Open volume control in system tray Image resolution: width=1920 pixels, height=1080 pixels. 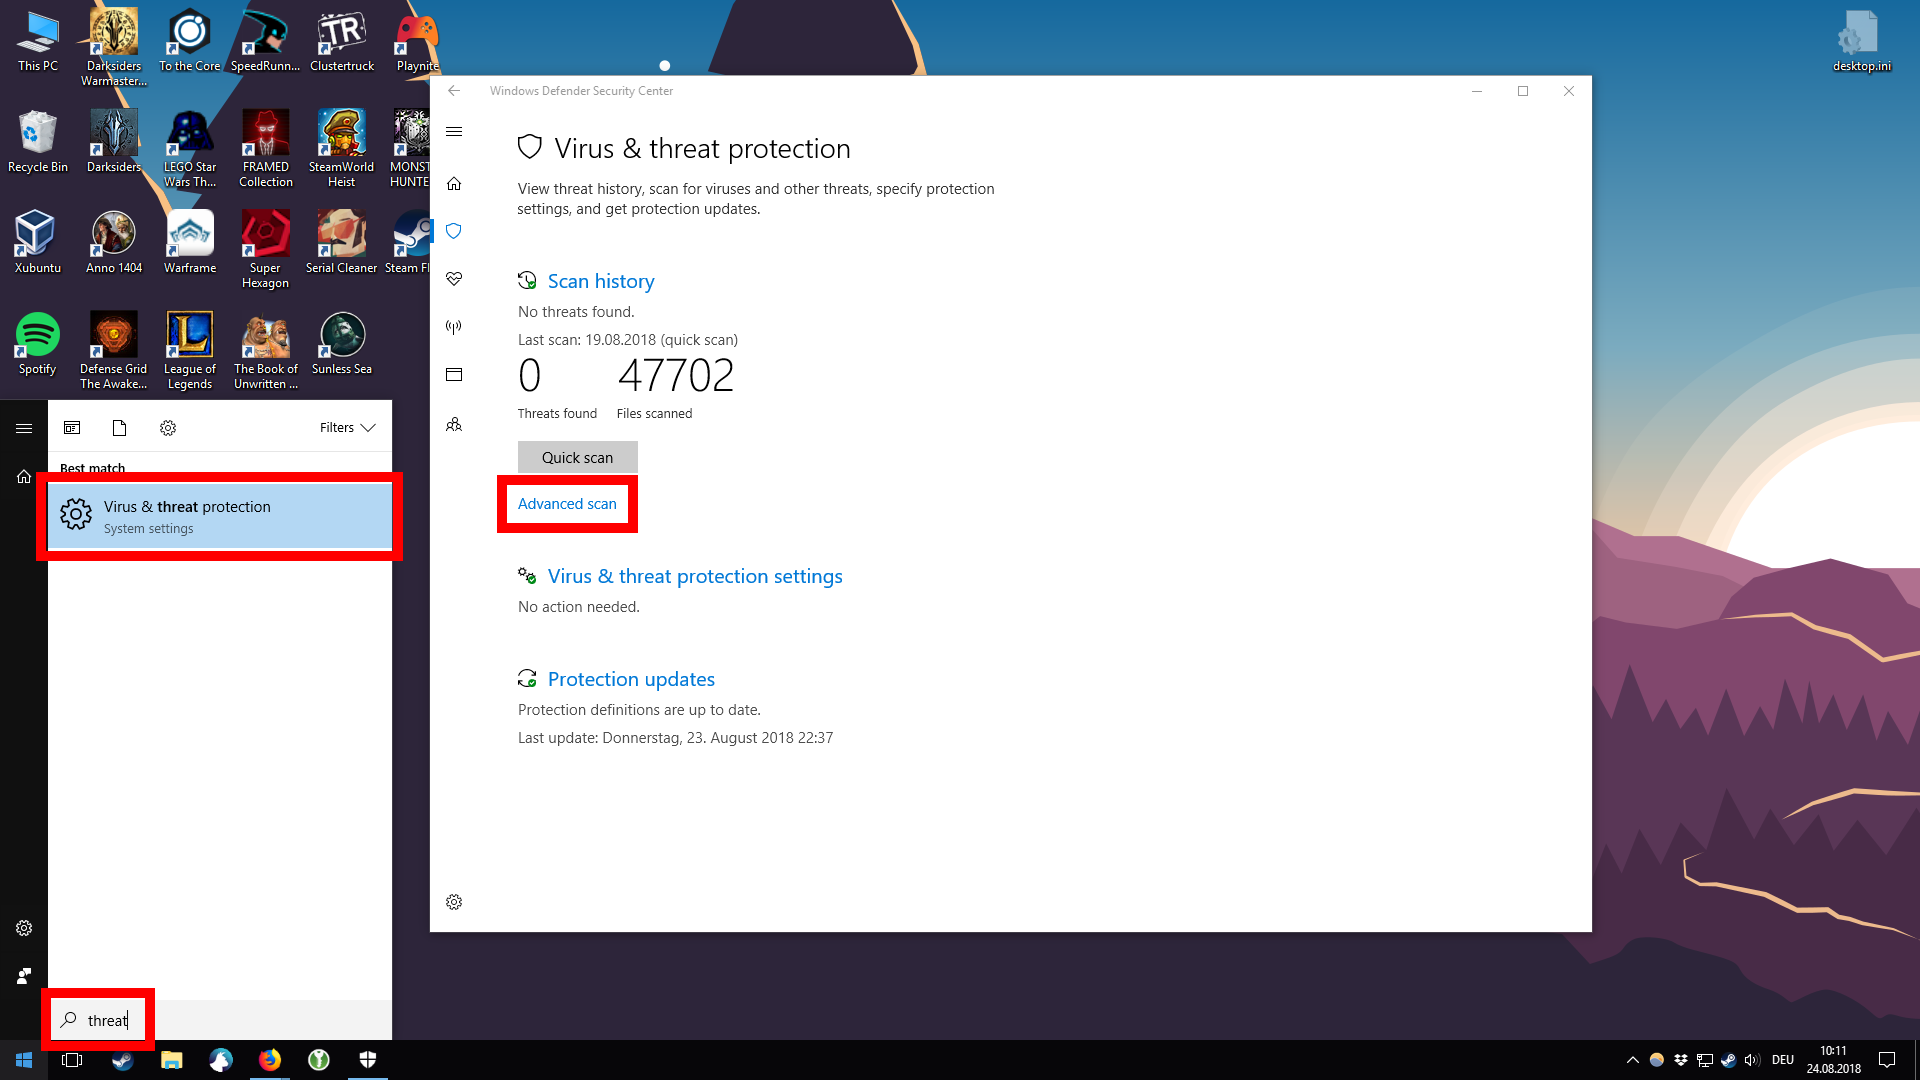coord(1752,1060)
